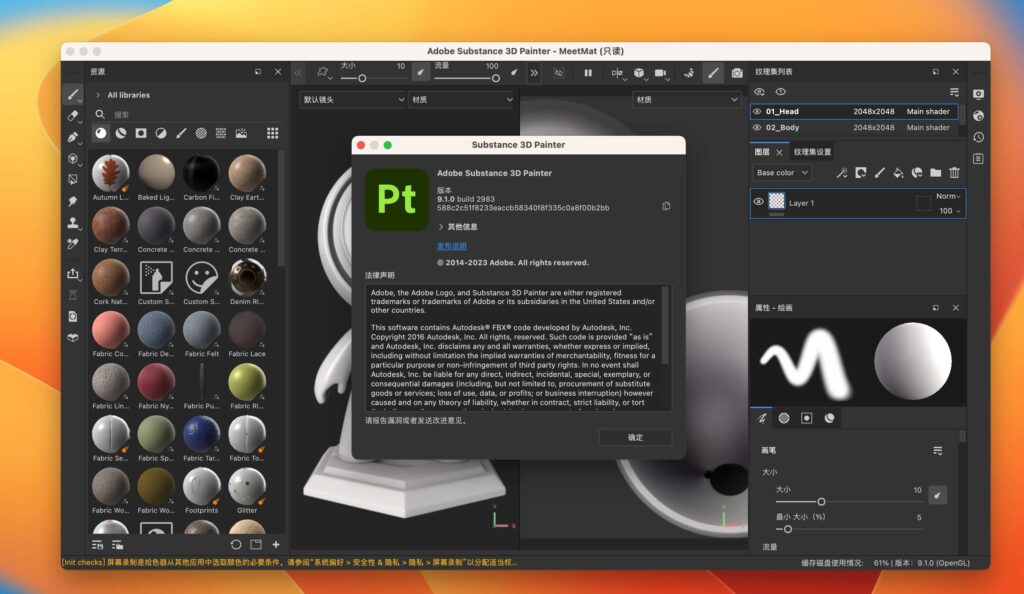Open the physics particle brush icon in top toolbar
This screenshot has height=594, width=1024.
tap(689, 72)
